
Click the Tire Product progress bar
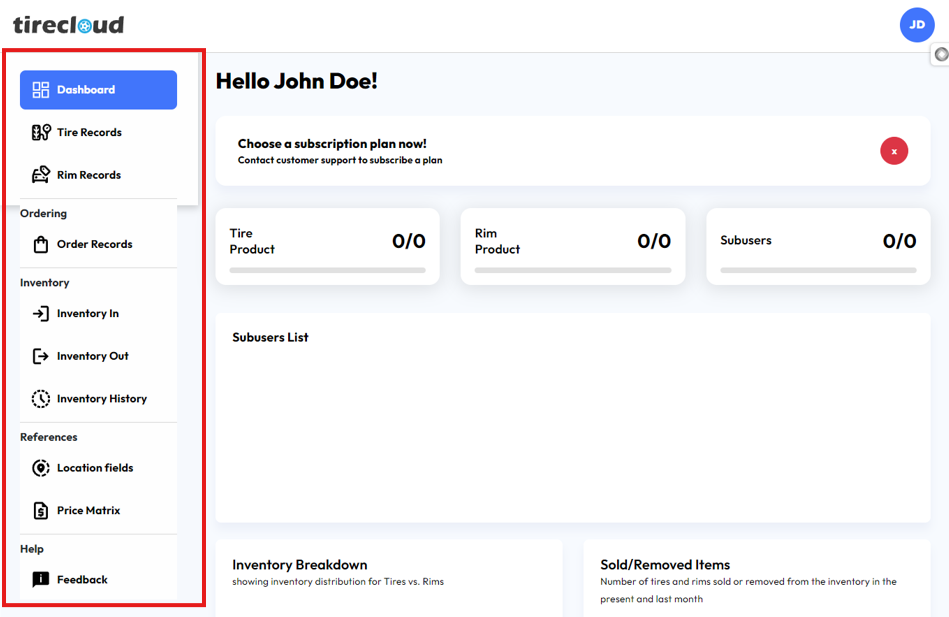pos(327,270)
